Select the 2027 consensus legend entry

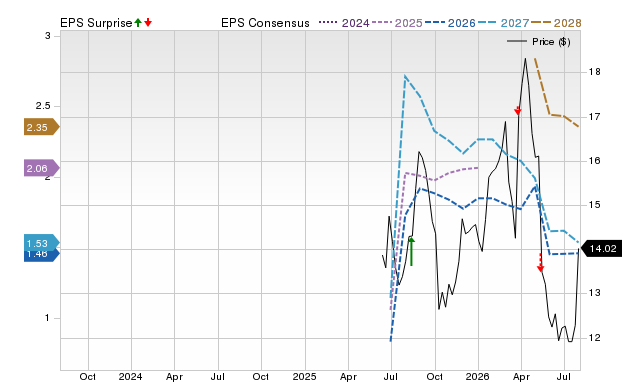[x=503, y=23]
